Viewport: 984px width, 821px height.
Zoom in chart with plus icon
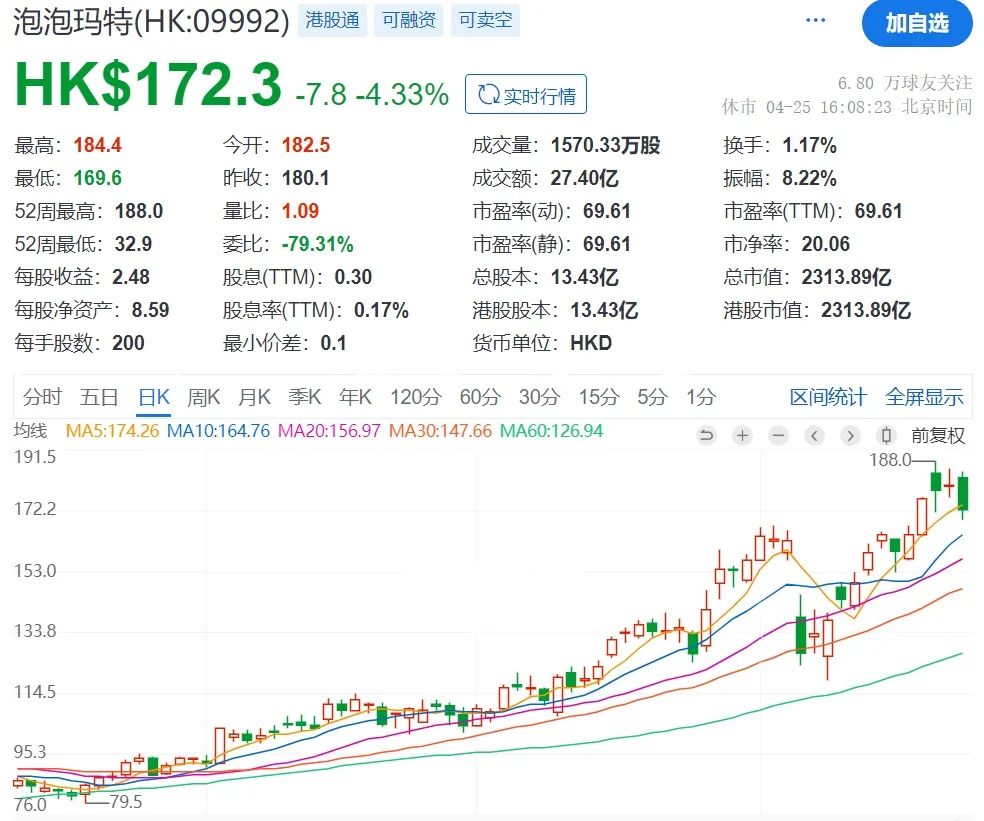(x=742, y=436)
